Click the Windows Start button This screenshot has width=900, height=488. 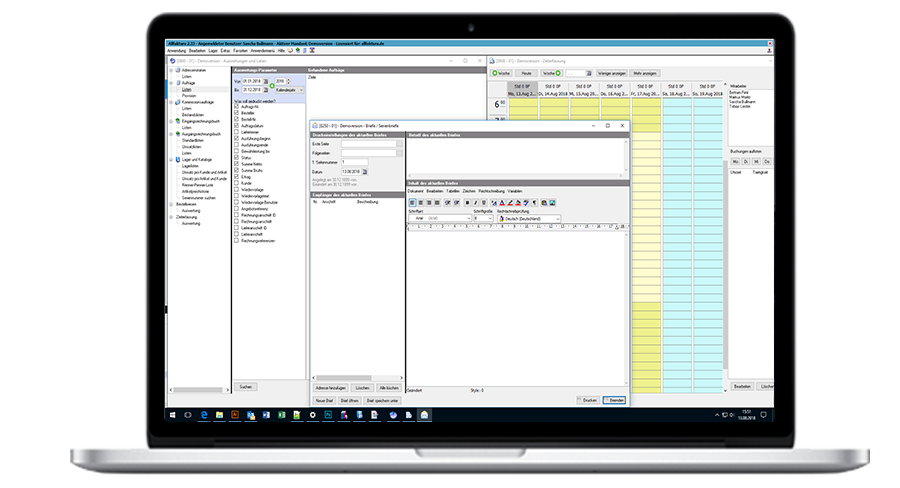pos(171,413)
